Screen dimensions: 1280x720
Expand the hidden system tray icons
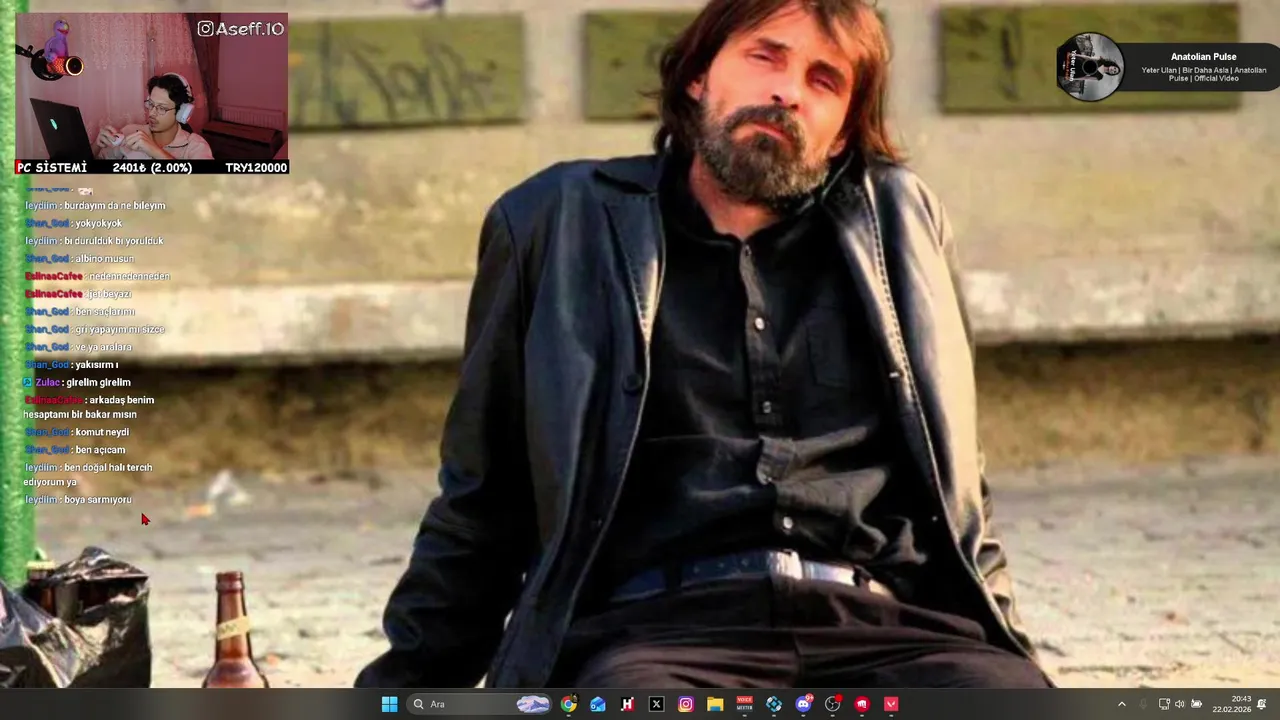[1121, 704]
